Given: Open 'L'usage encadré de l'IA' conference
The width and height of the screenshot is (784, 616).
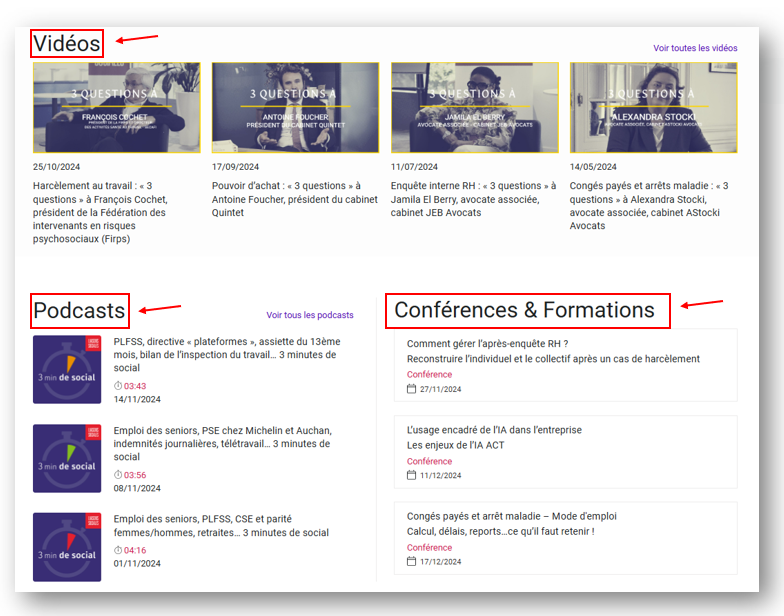Looking at the screenshot, I should pos(494,430).
